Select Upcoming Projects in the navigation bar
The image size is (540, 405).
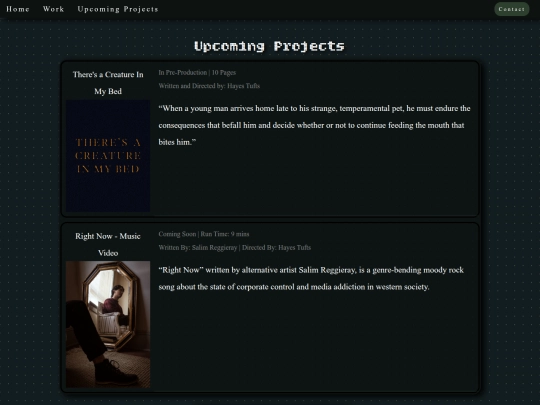click(118, 9)
